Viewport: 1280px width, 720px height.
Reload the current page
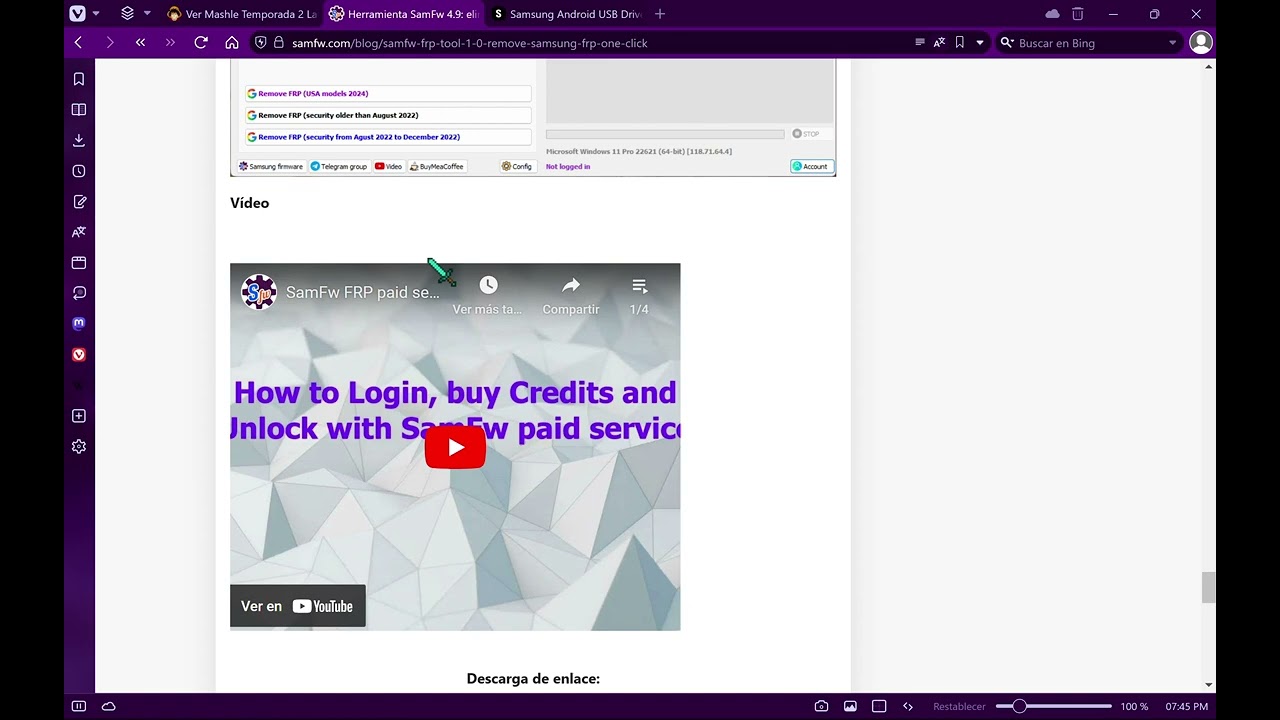(201, 43)
